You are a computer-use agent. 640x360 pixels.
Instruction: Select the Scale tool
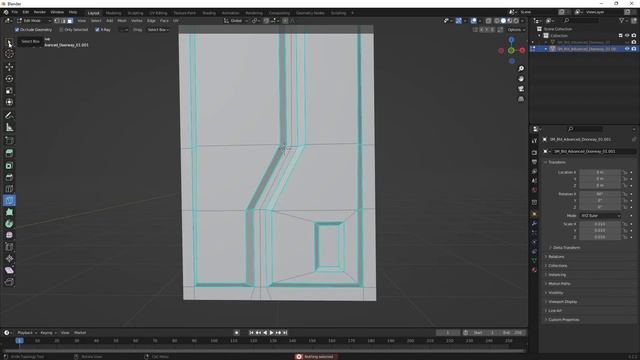(x=9, y=91)
